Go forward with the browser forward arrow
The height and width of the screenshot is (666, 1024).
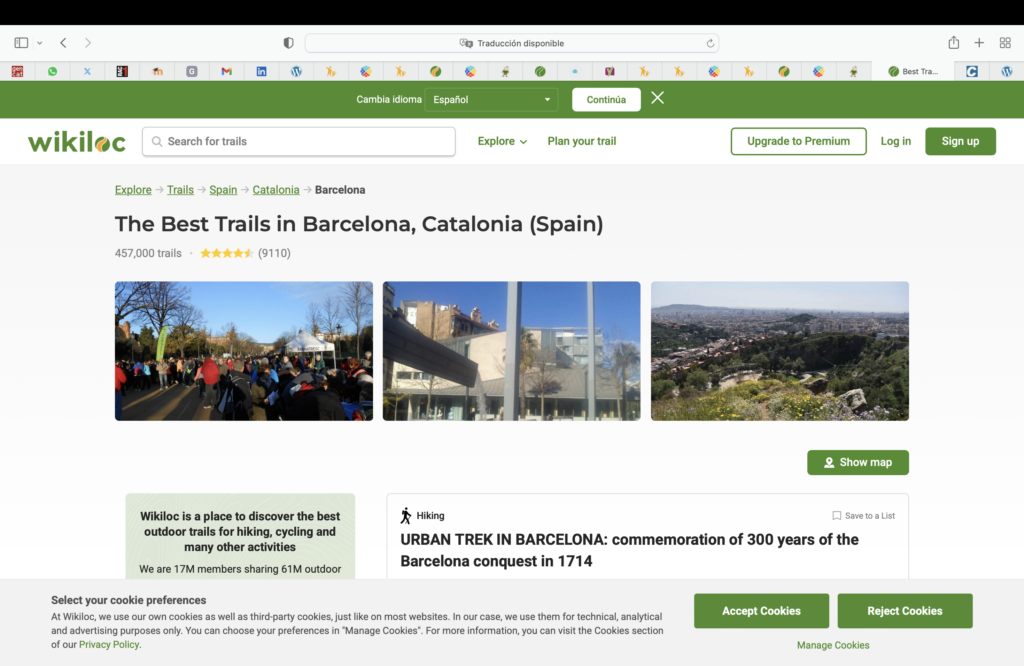(x=88, y=43)
